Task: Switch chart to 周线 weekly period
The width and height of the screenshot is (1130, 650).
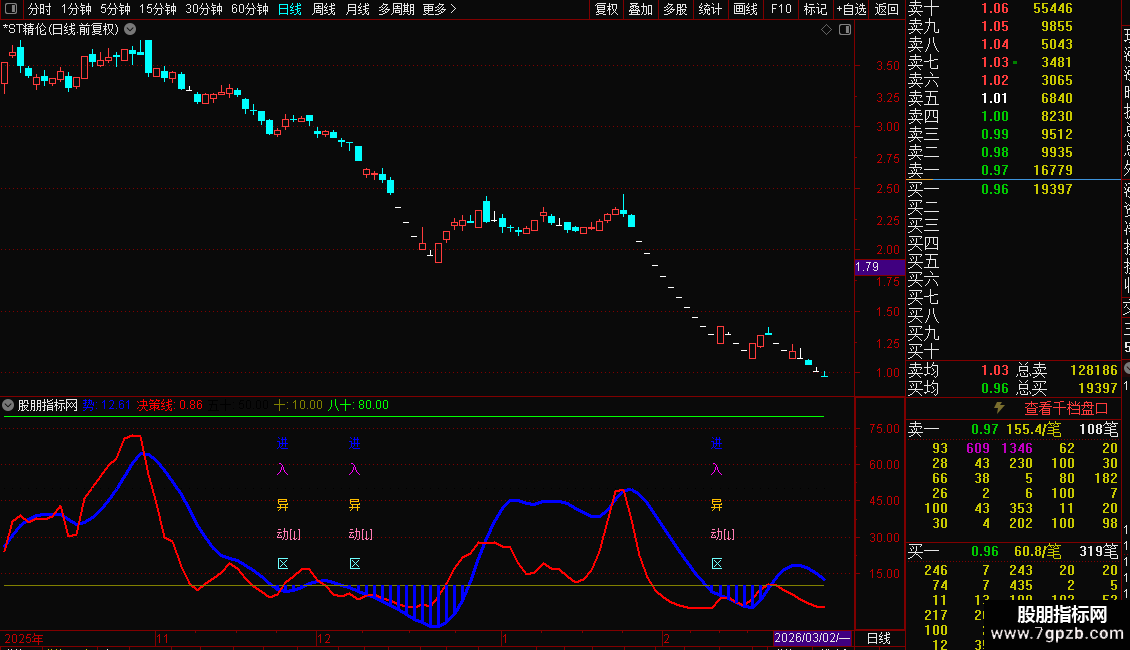Action: [x=324, y=9]
